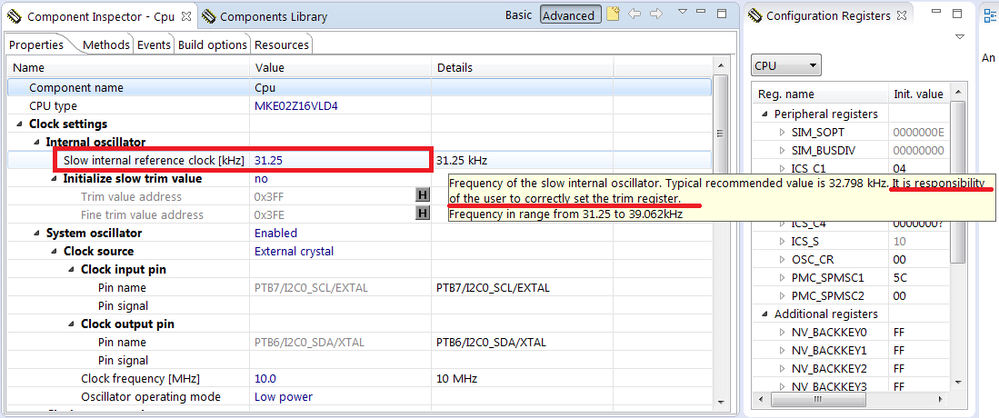Collapse the Internal oscillator group
Screen dimensions: 999x418
tap(37, 143)
